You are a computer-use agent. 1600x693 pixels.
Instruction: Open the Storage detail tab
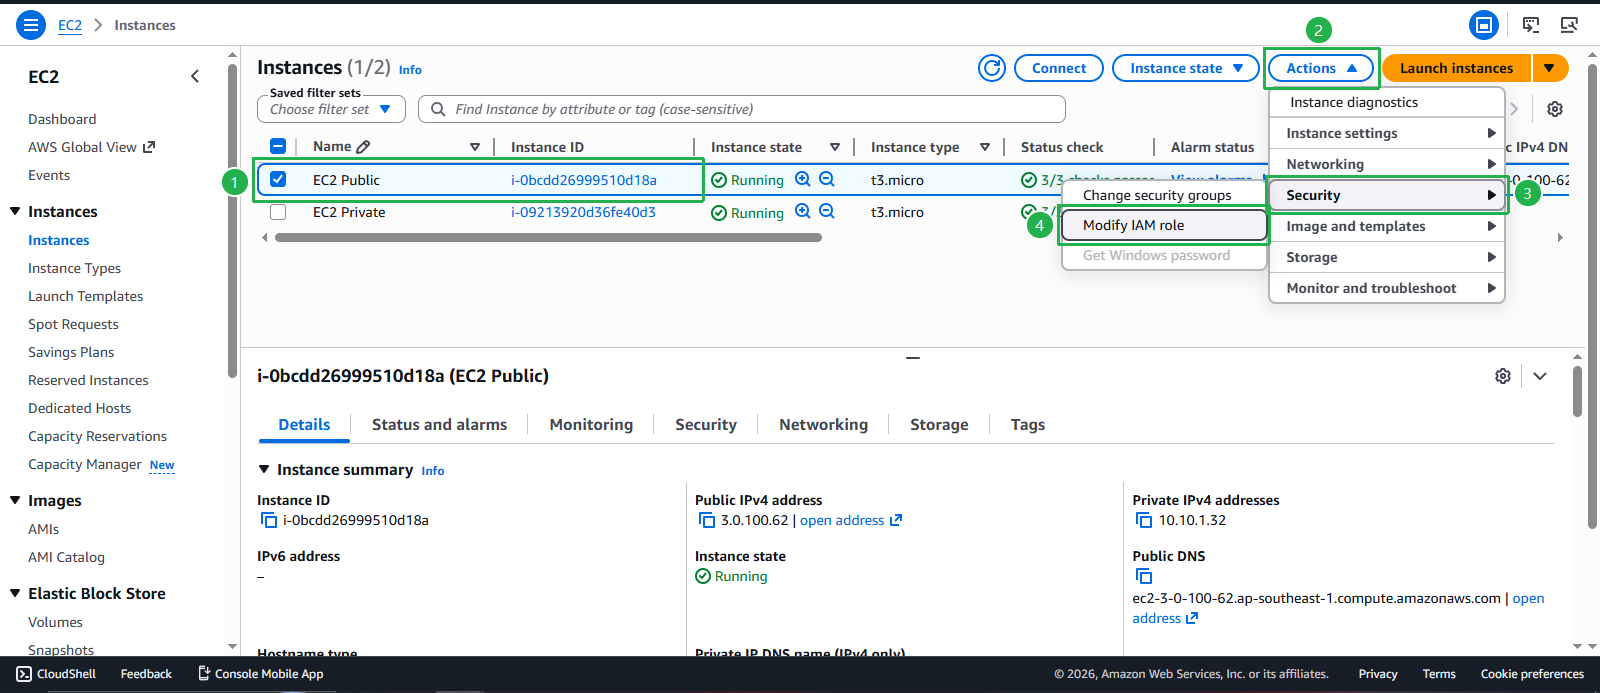pos(939,424)
